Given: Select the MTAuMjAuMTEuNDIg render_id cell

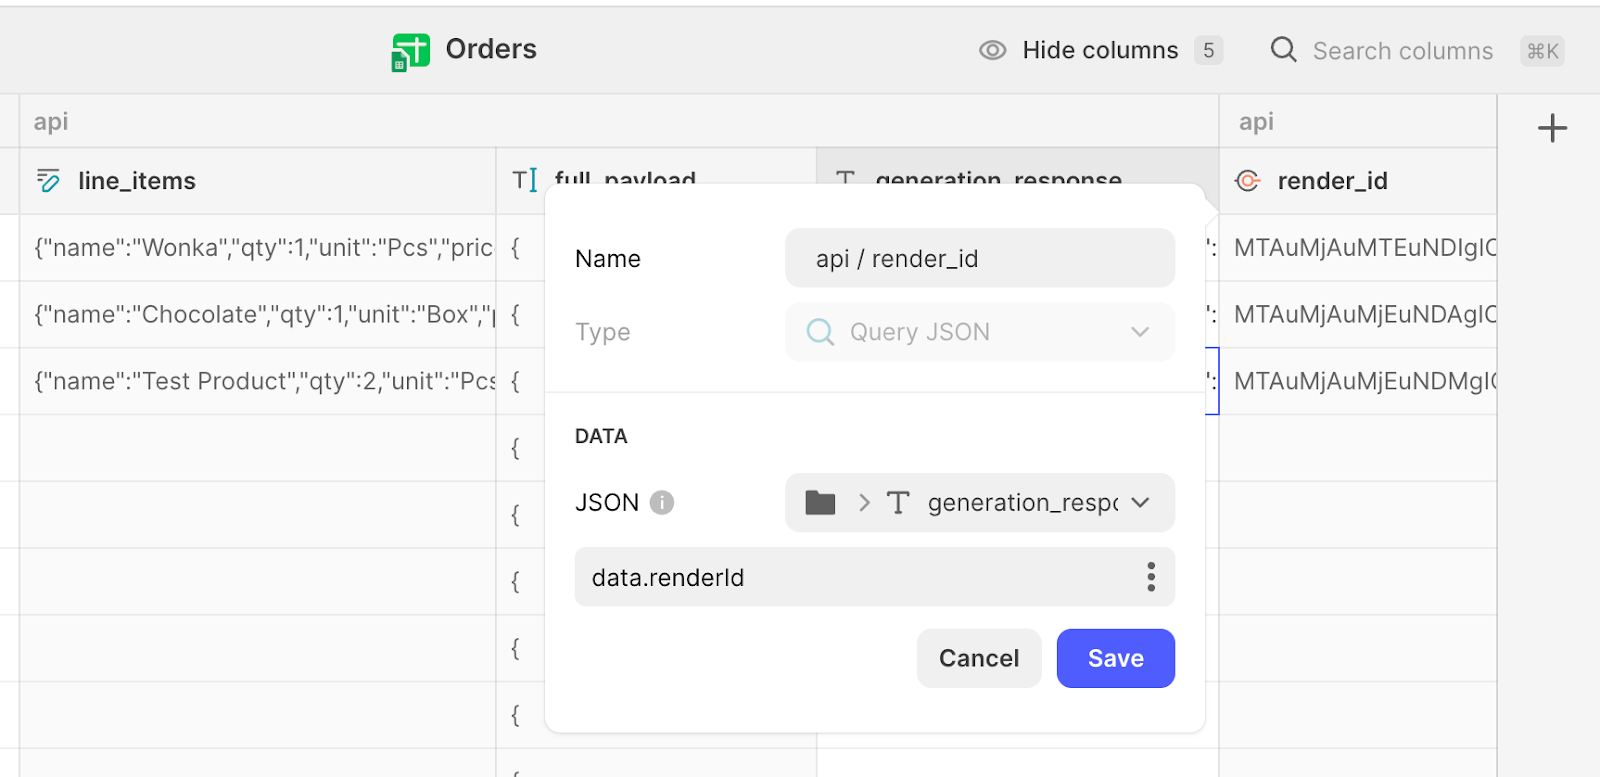Looking at the screenshot, I should point(1358,247).
